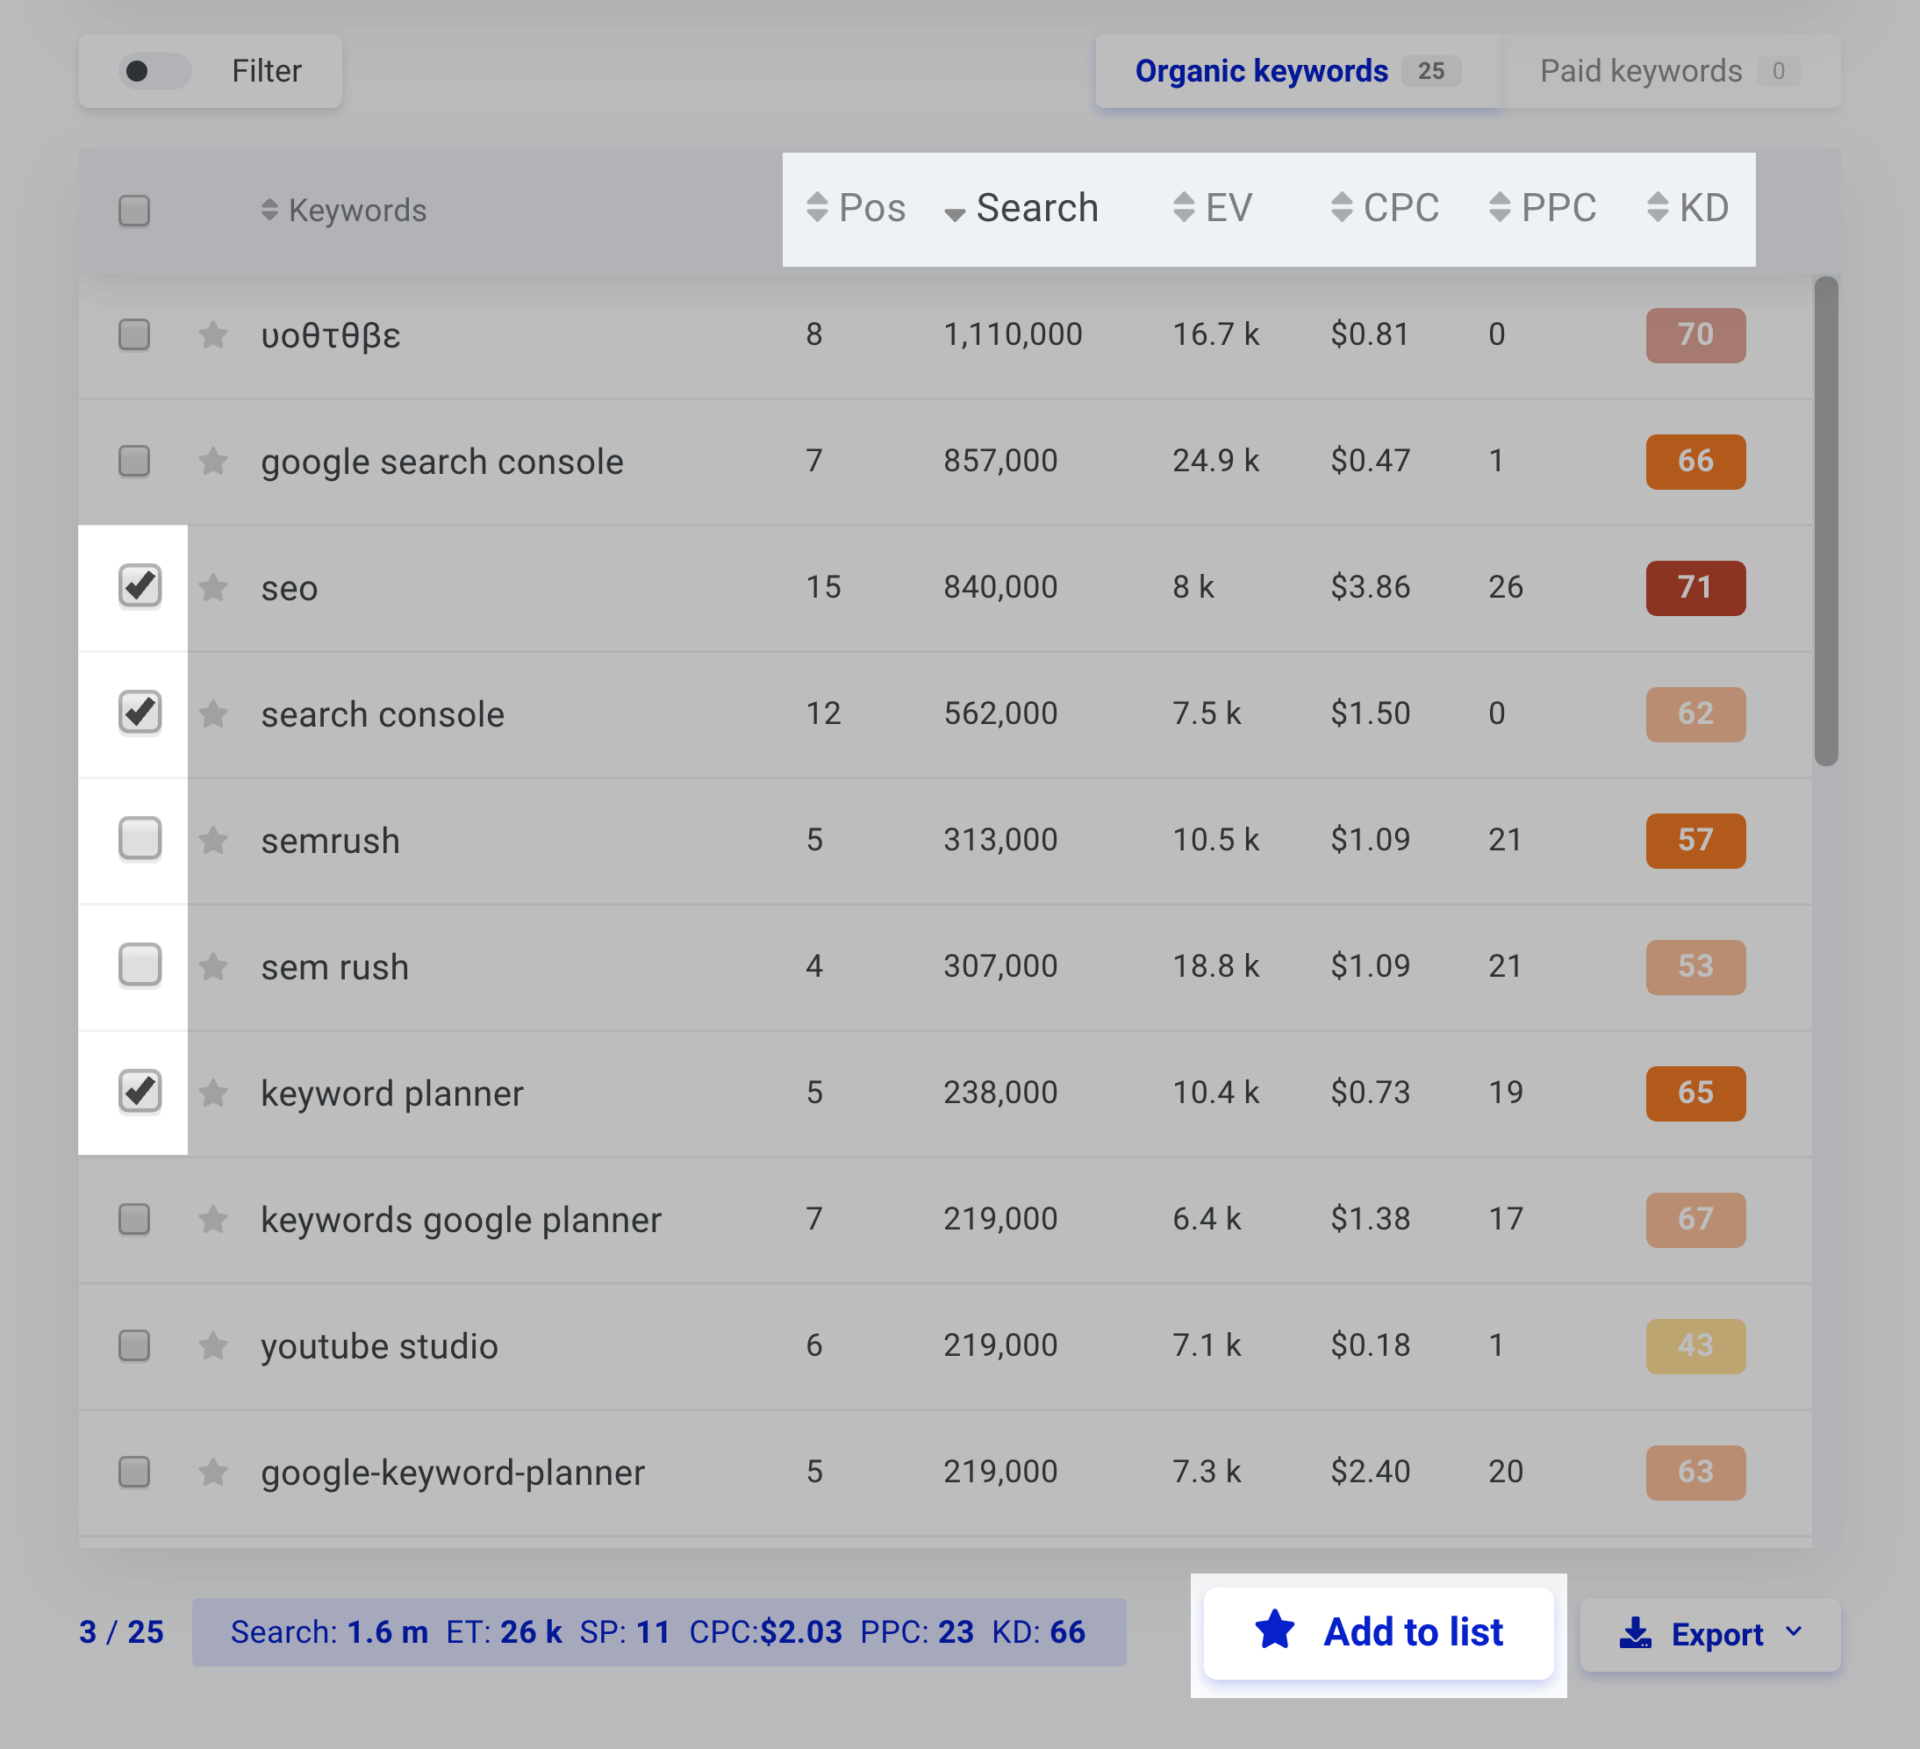The width and height of the screenshot is (1920, 1749).
Task: Uncheck the 'seo' row checkbox
Action: [140, 586]
